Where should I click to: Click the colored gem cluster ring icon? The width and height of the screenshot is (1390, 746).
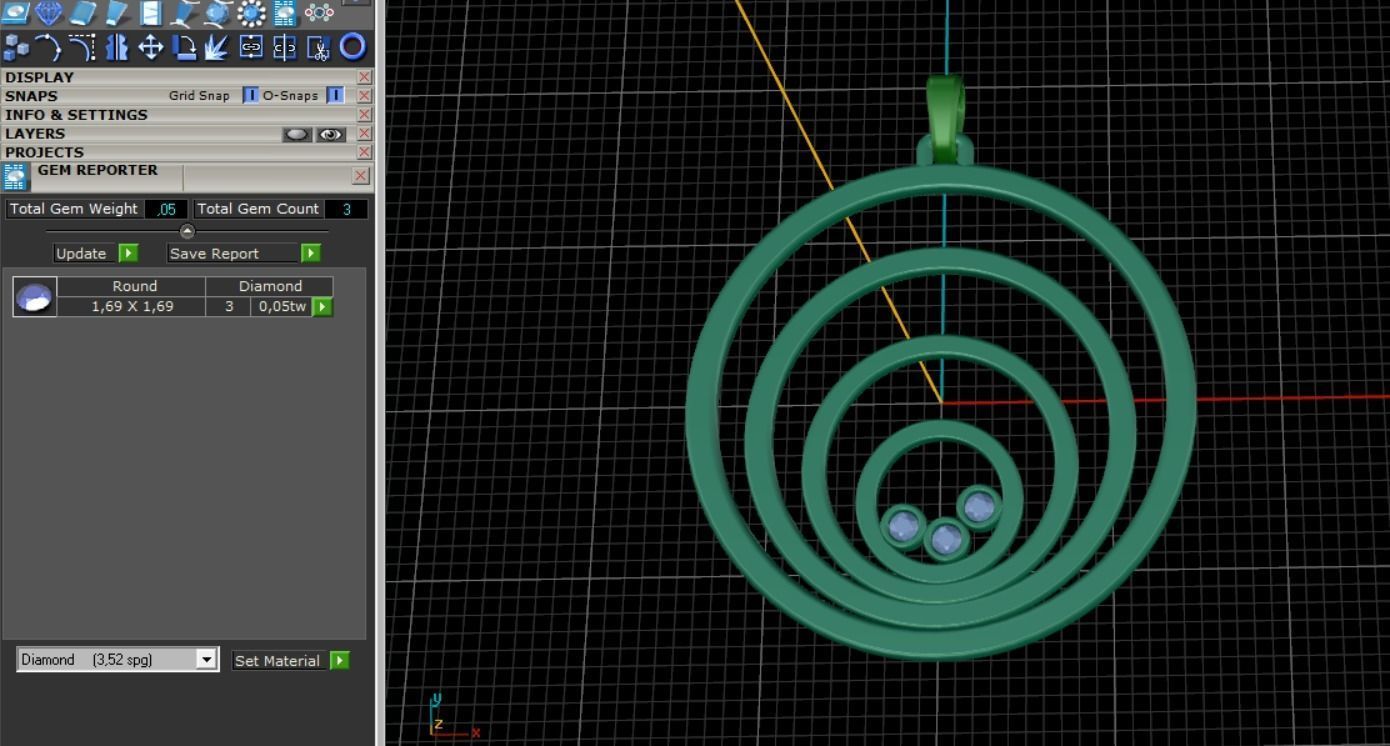click(319, 13)
